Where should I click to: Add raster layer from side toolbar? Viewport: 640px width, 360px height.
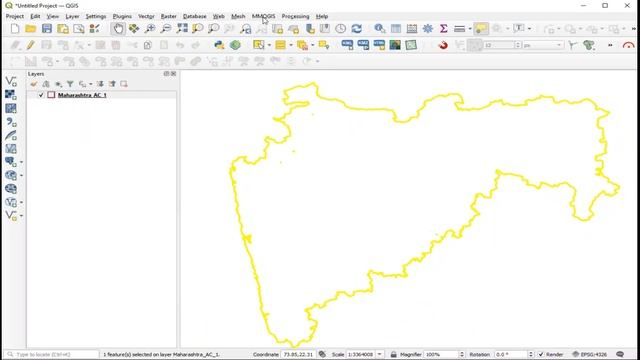coord(11,95)
